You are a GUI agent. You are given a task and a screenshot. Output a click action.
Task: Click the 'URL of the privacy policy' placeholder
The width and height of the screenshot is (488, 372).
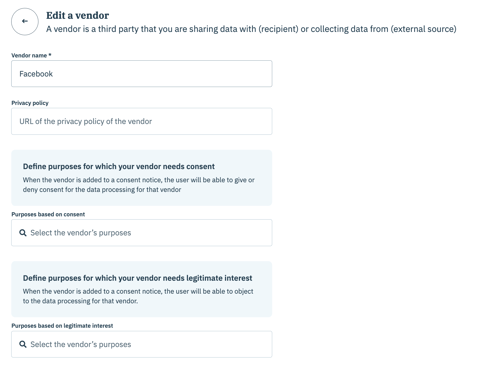pyautogui.click(x=86, y=121)
